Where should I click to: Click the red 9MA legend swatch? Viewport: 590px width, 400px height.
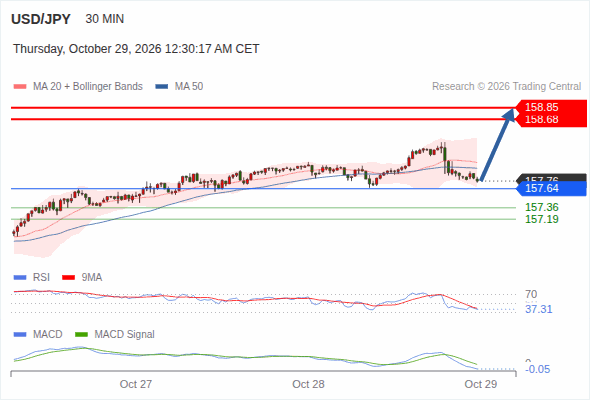click(68, 278)
